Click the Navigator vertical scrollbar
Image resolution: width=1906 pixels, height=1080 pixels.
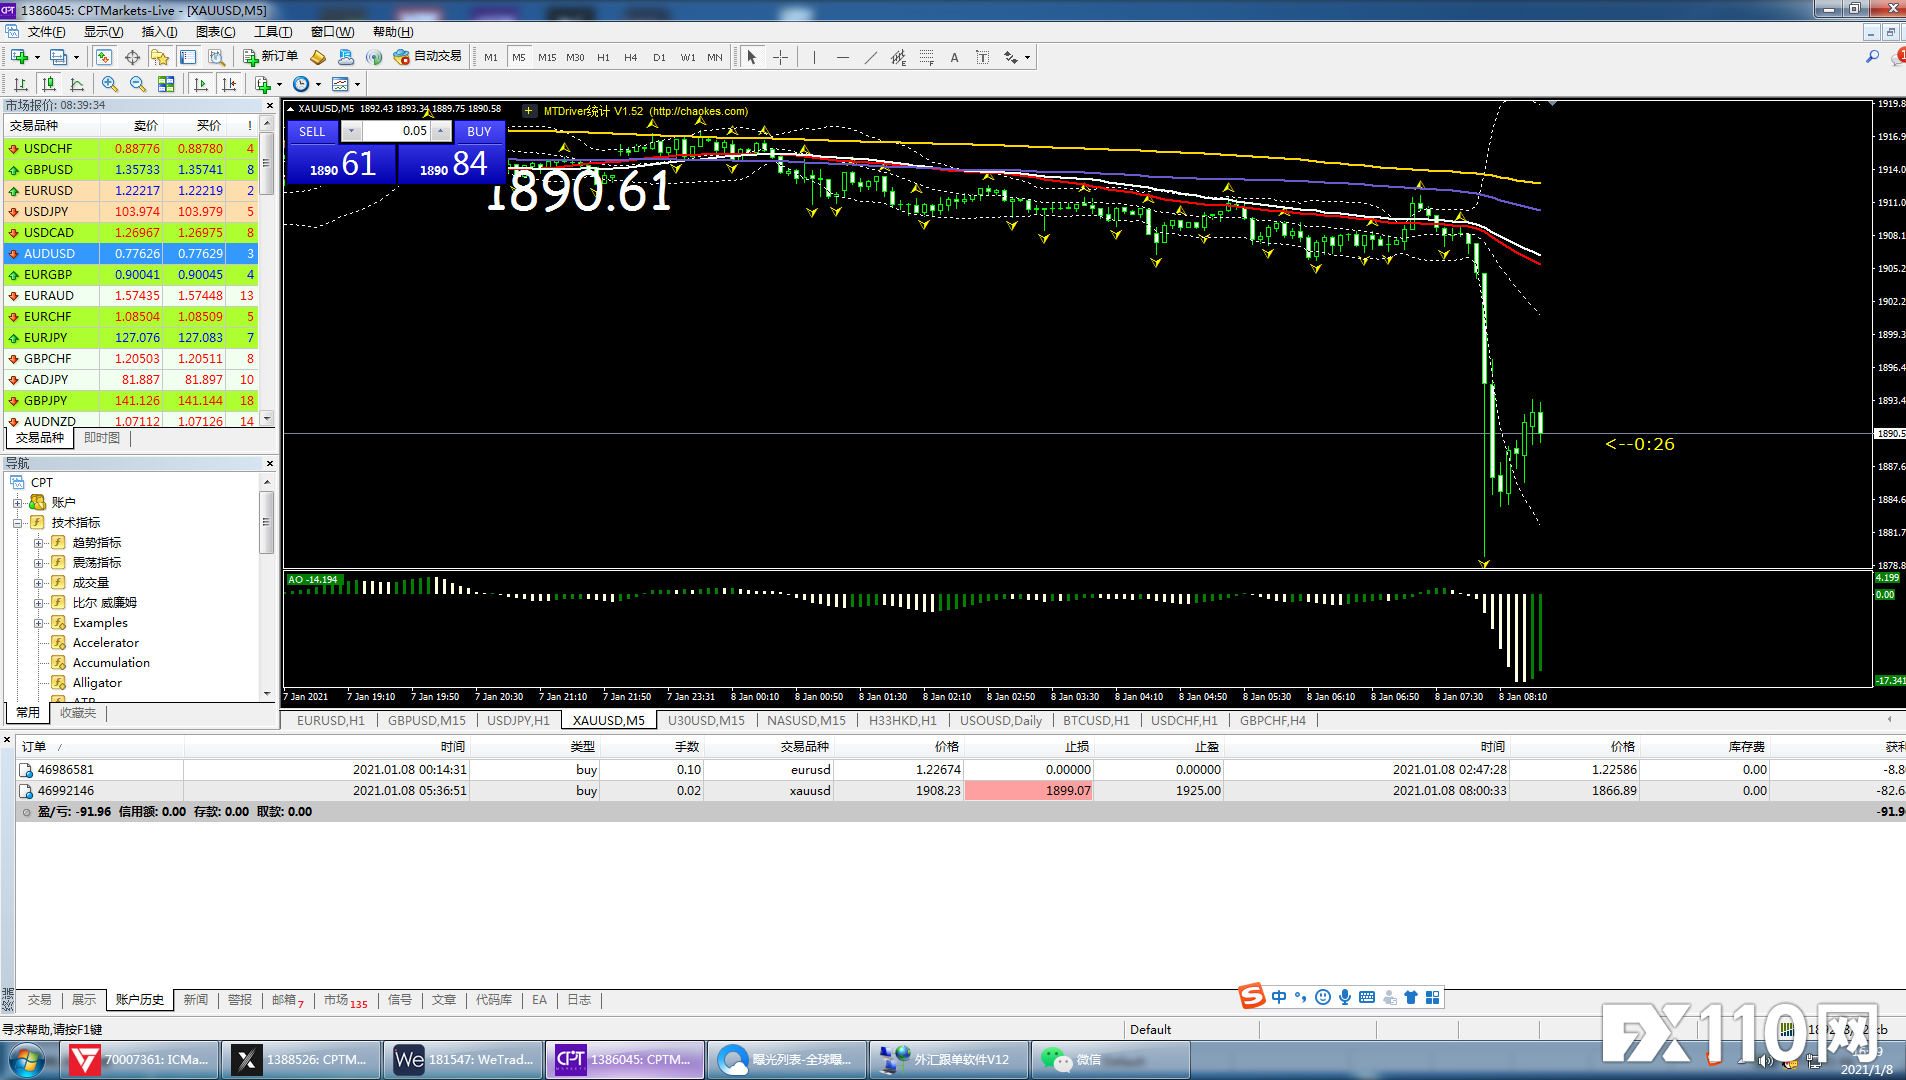pyautogui.click(x=266, y=588)
